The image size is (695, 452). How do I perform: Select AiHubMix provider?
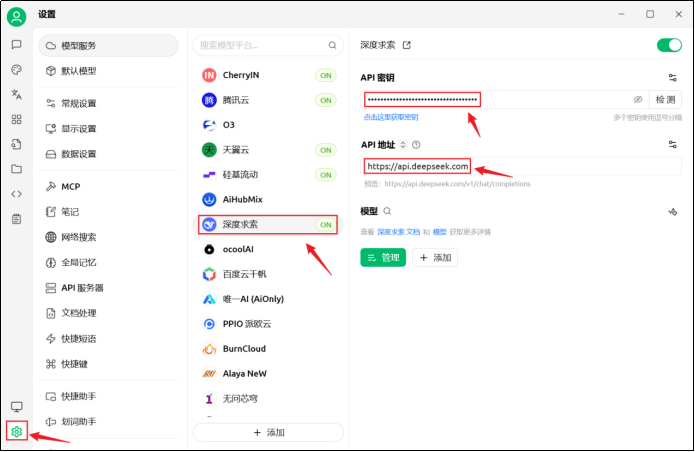tap(268, 199)
